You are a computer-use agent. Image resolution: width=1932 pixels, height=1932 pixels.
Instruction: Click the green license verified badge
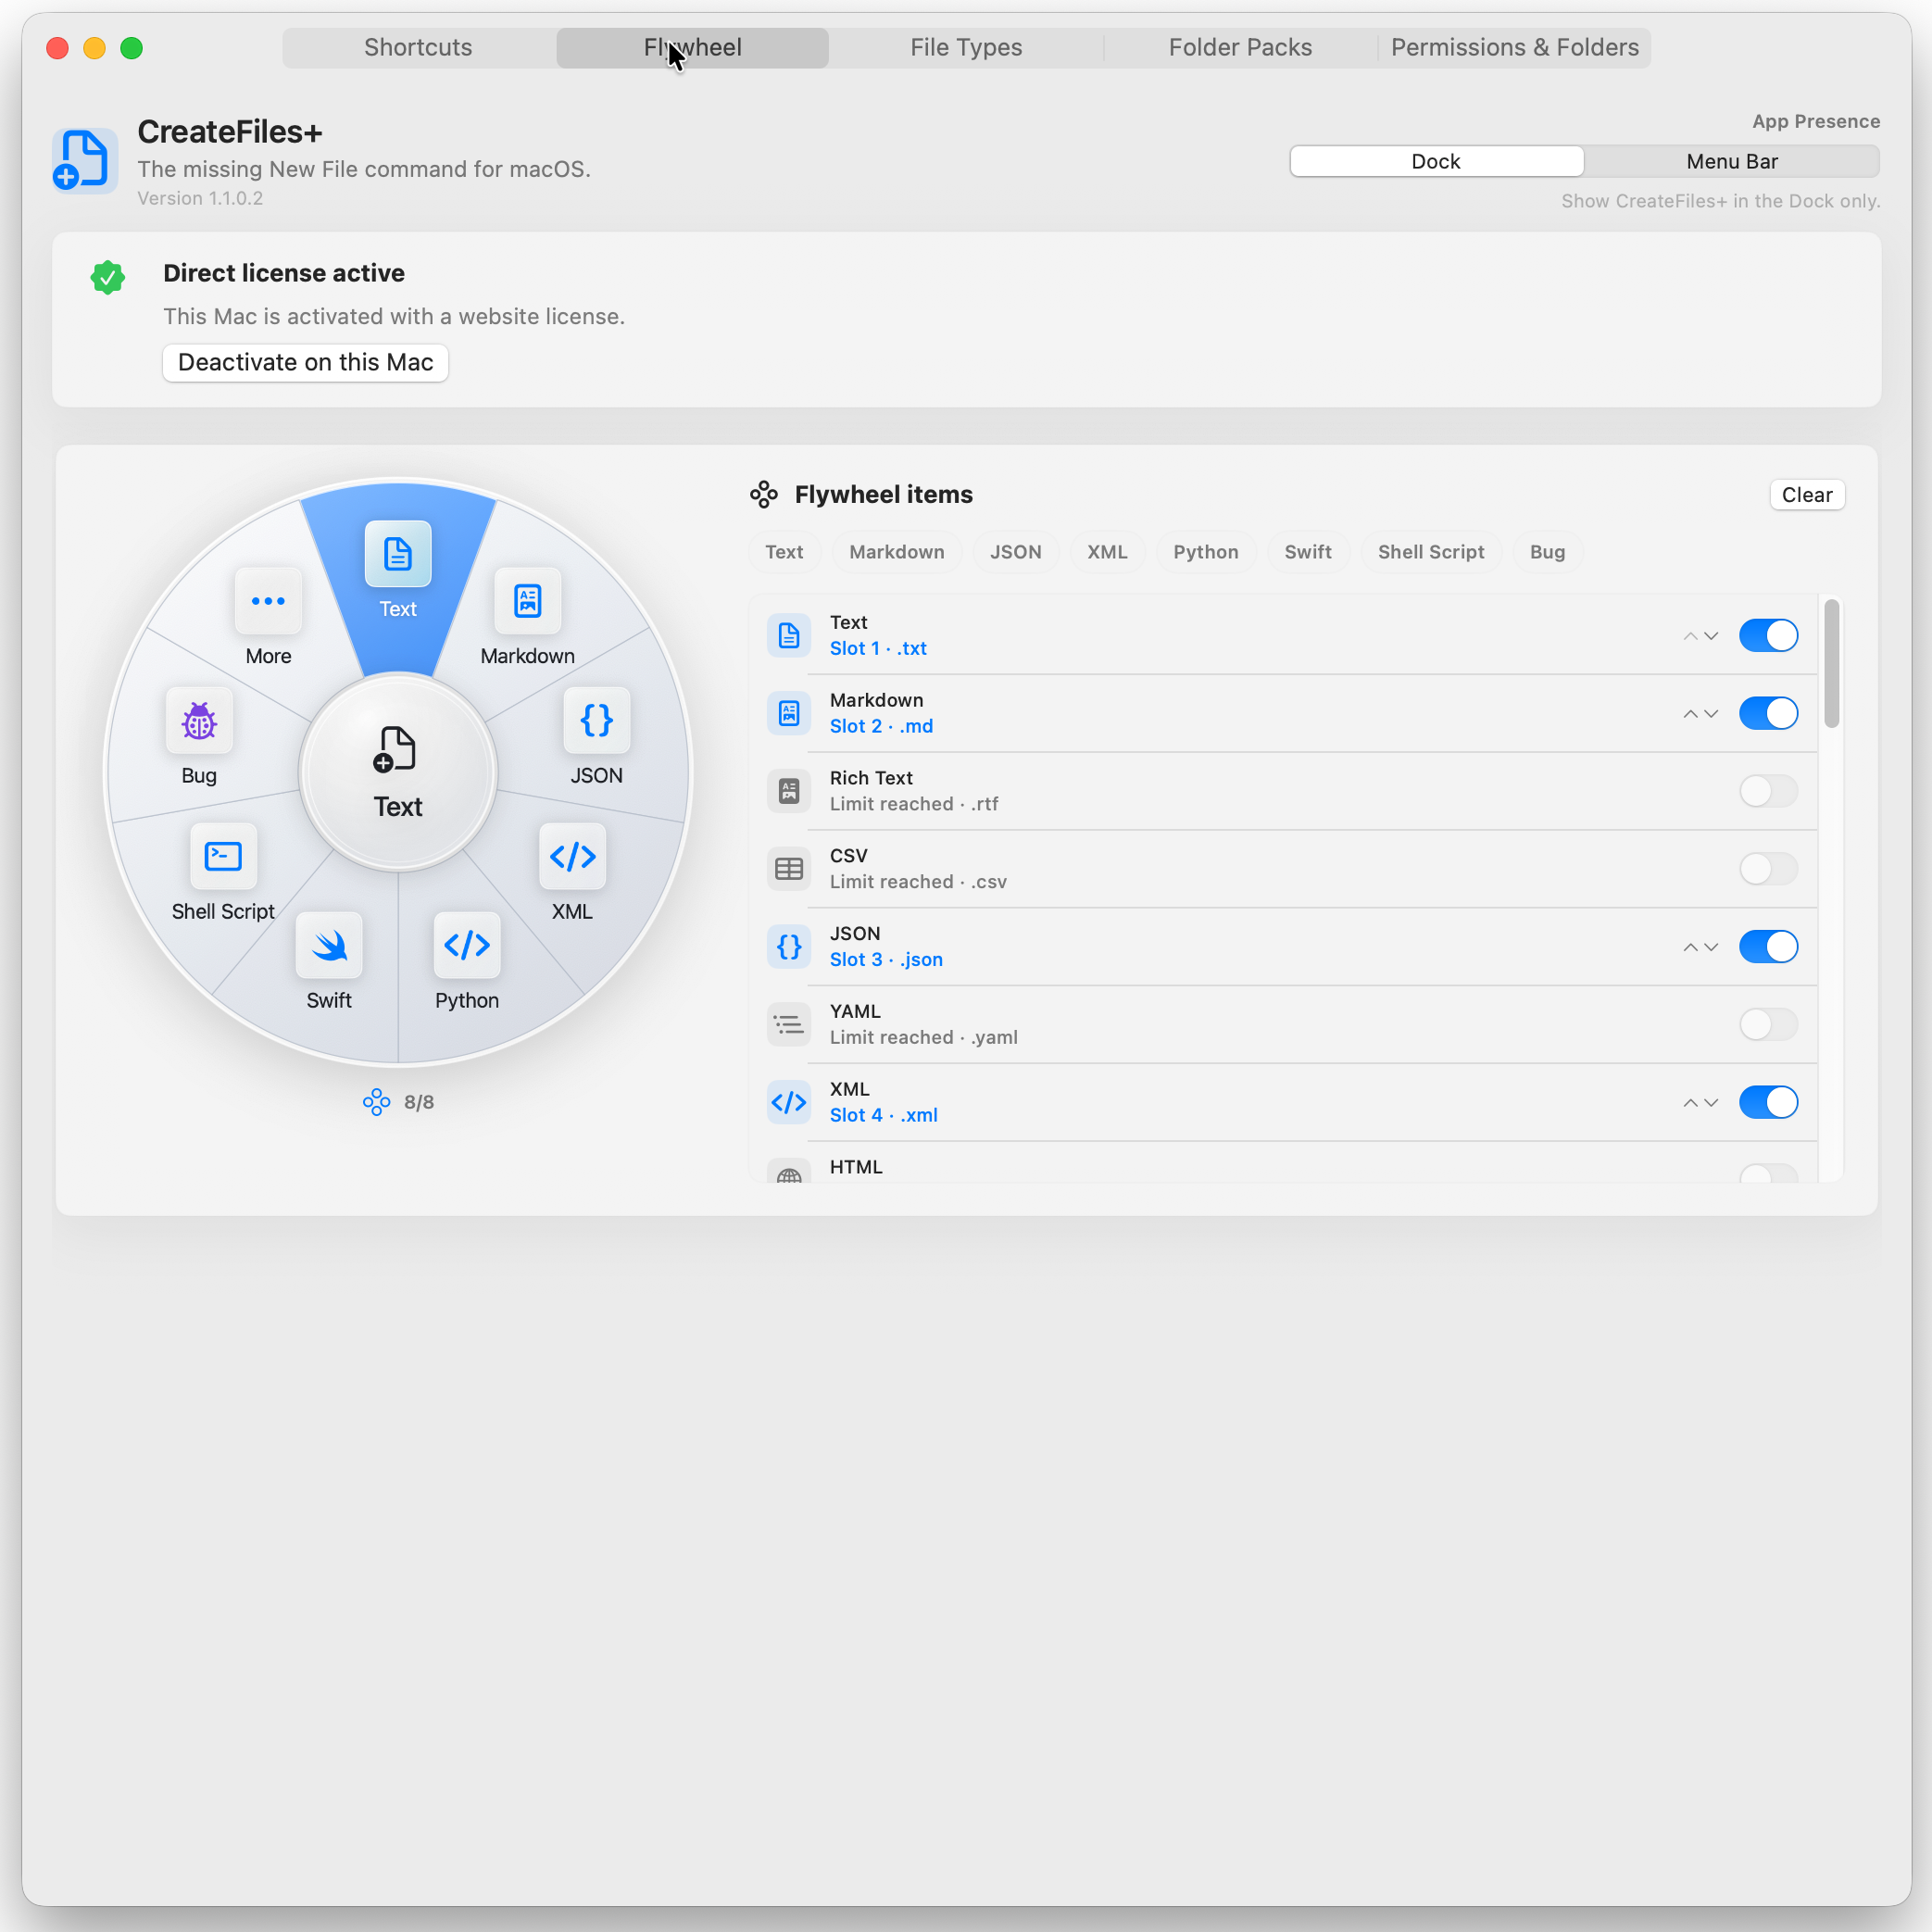coord(108,277)
